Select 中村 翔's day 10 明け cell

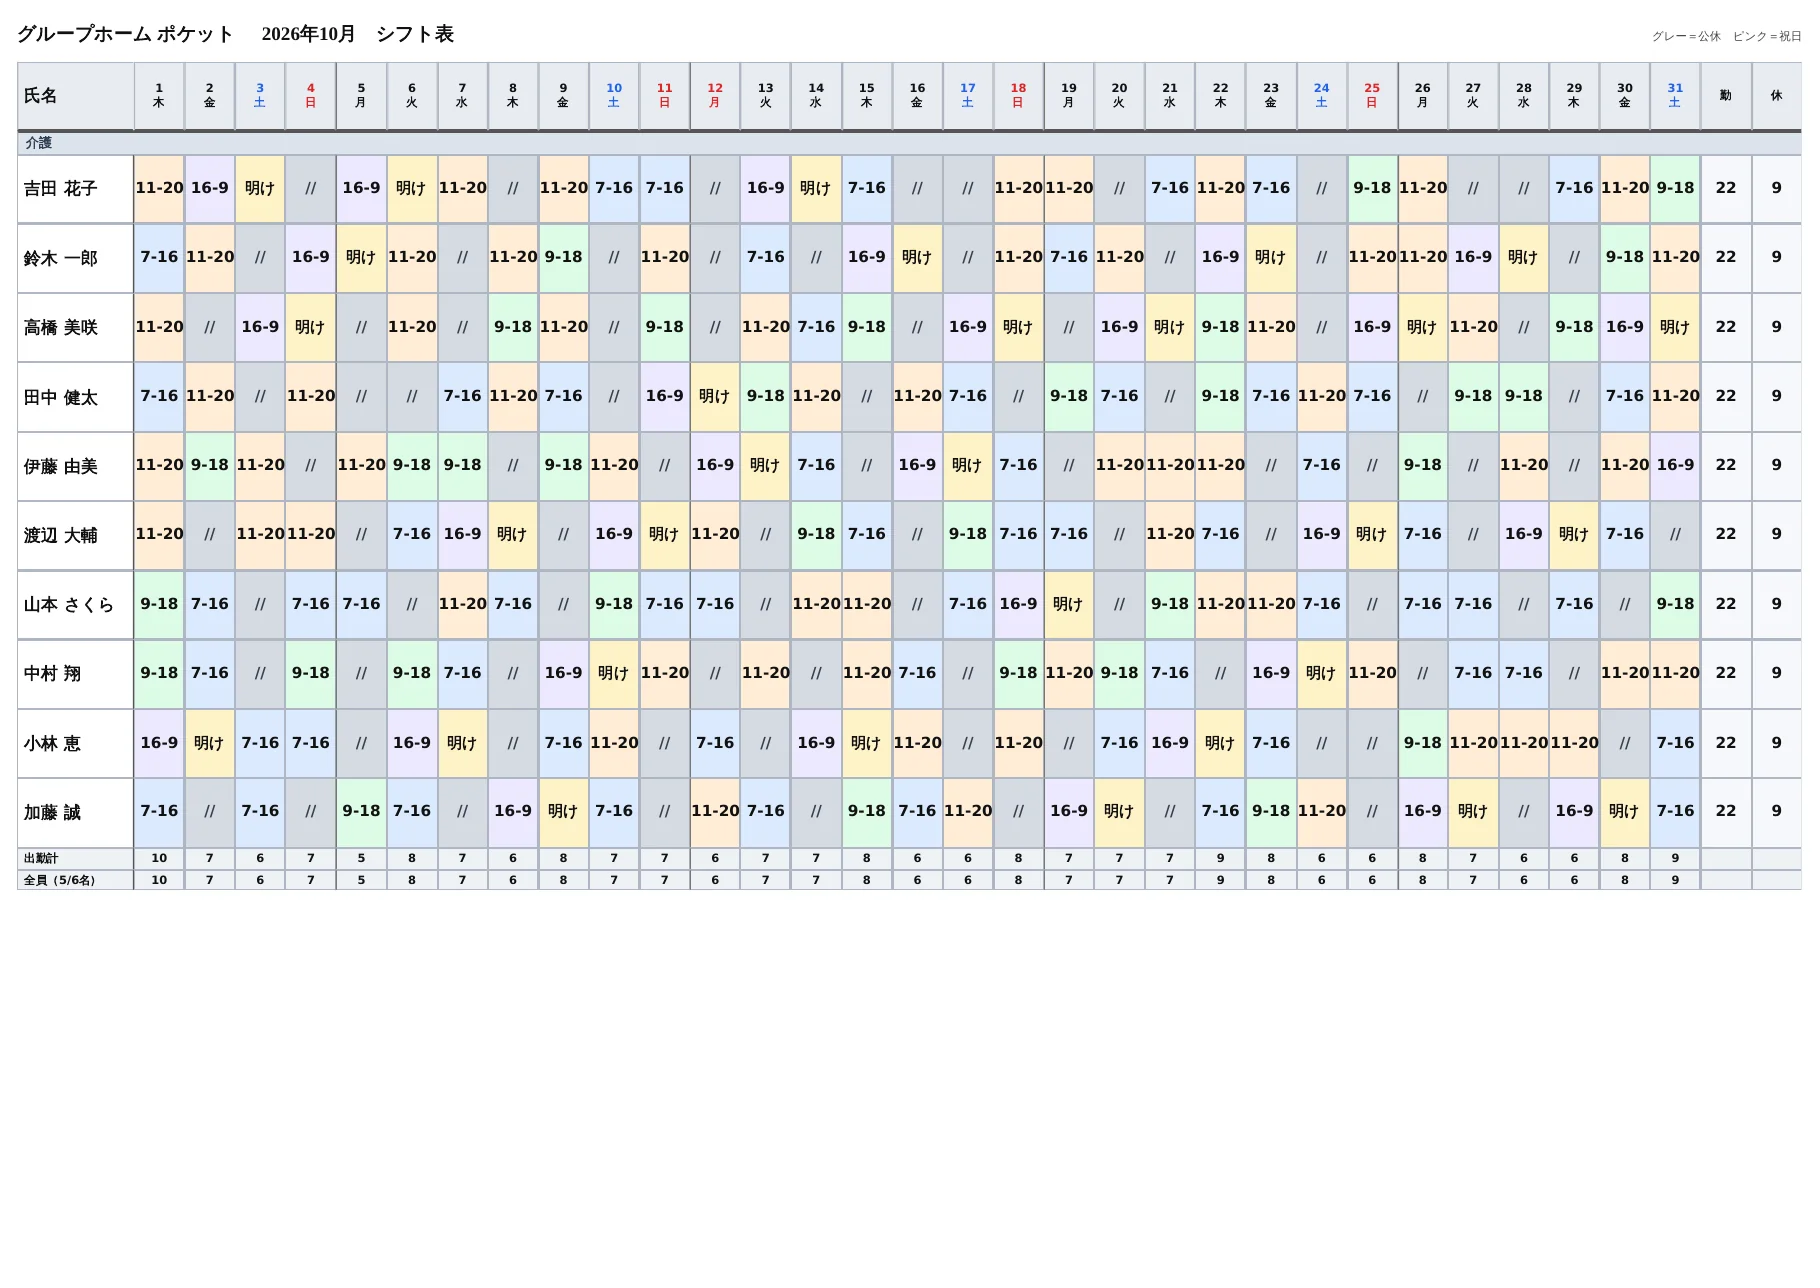tap(614, 673)
